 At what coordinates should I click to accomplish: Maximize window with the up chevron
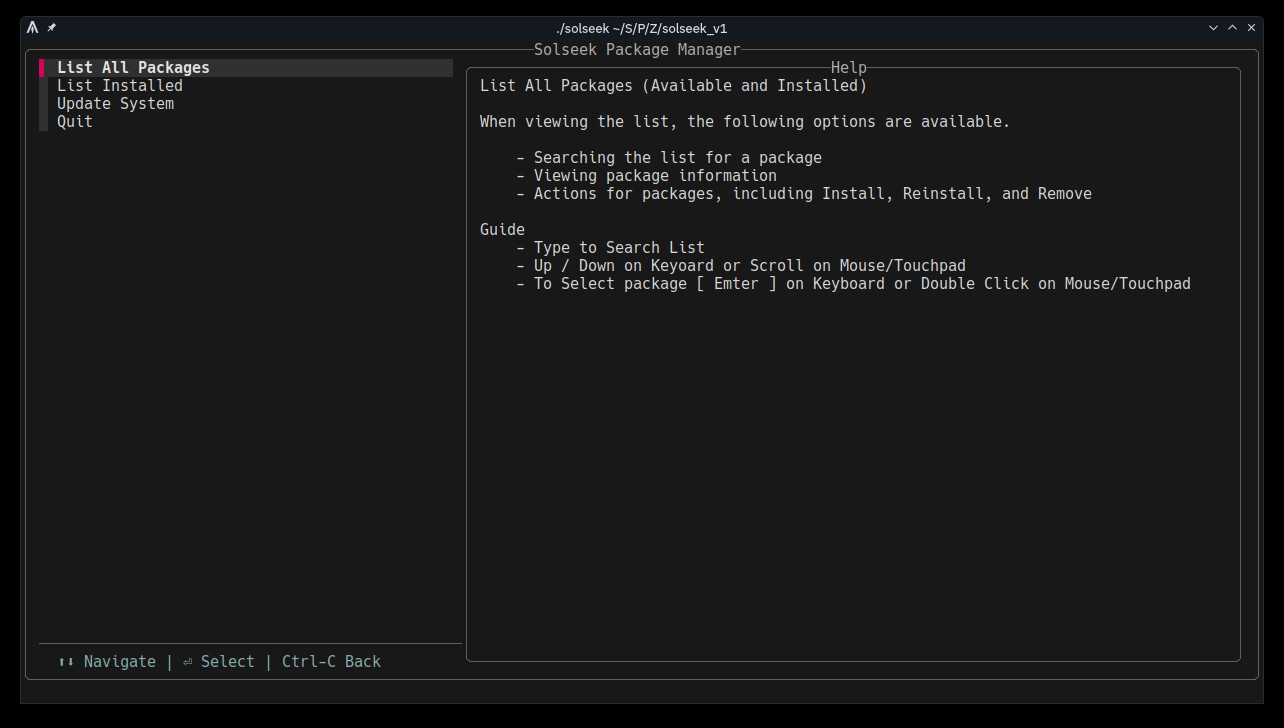point(1232,28)
